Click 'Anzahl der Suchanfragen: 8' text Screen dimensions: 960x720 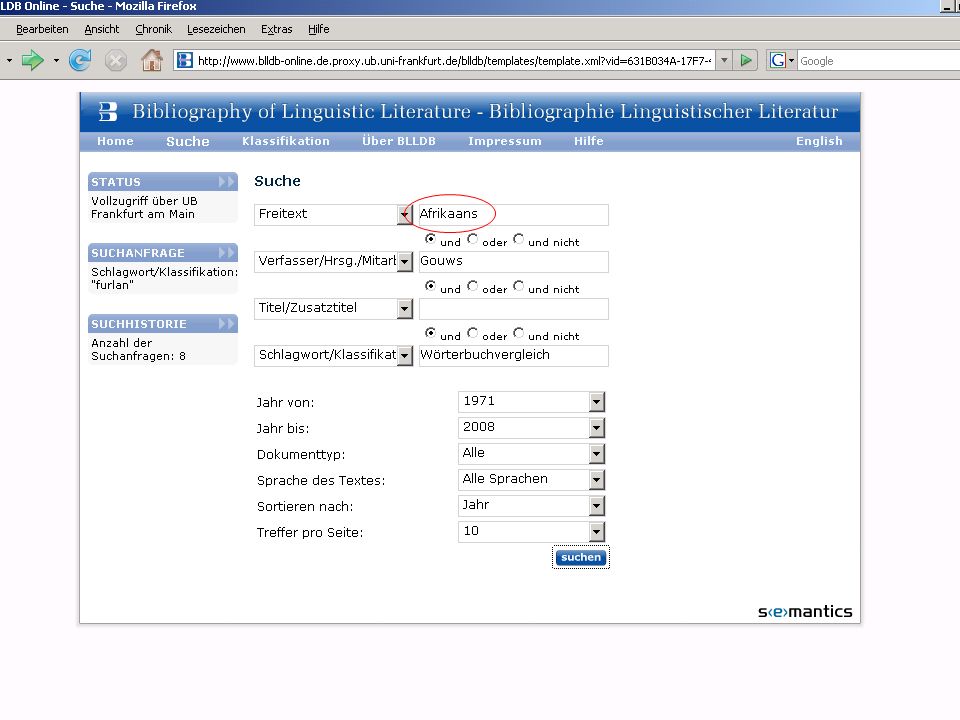click(138, 350)
